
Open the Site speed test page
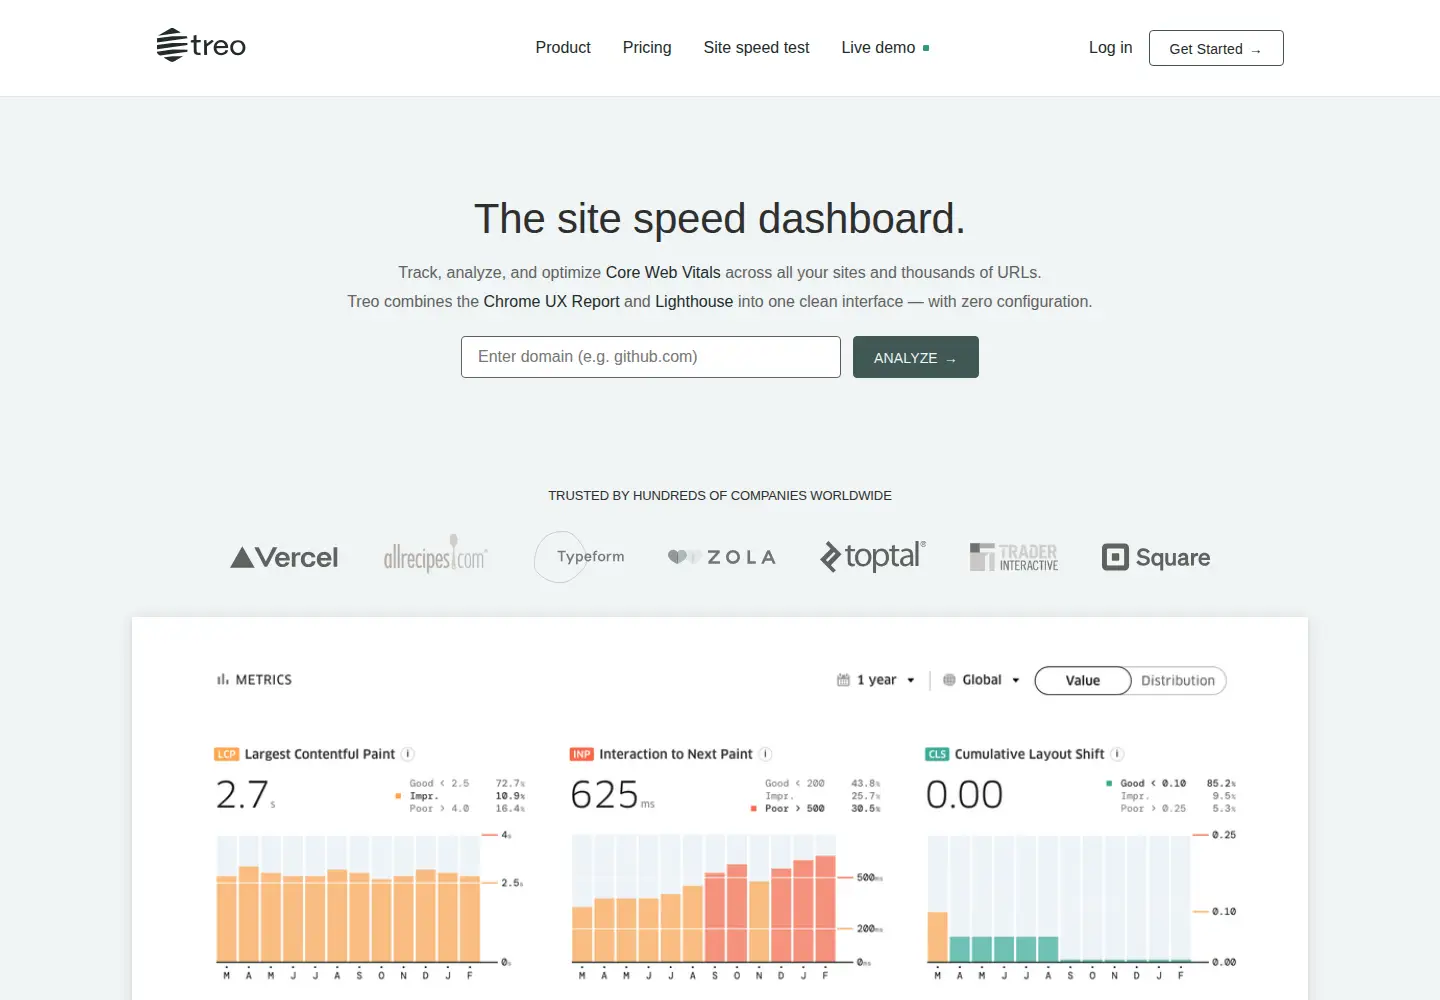756,48
